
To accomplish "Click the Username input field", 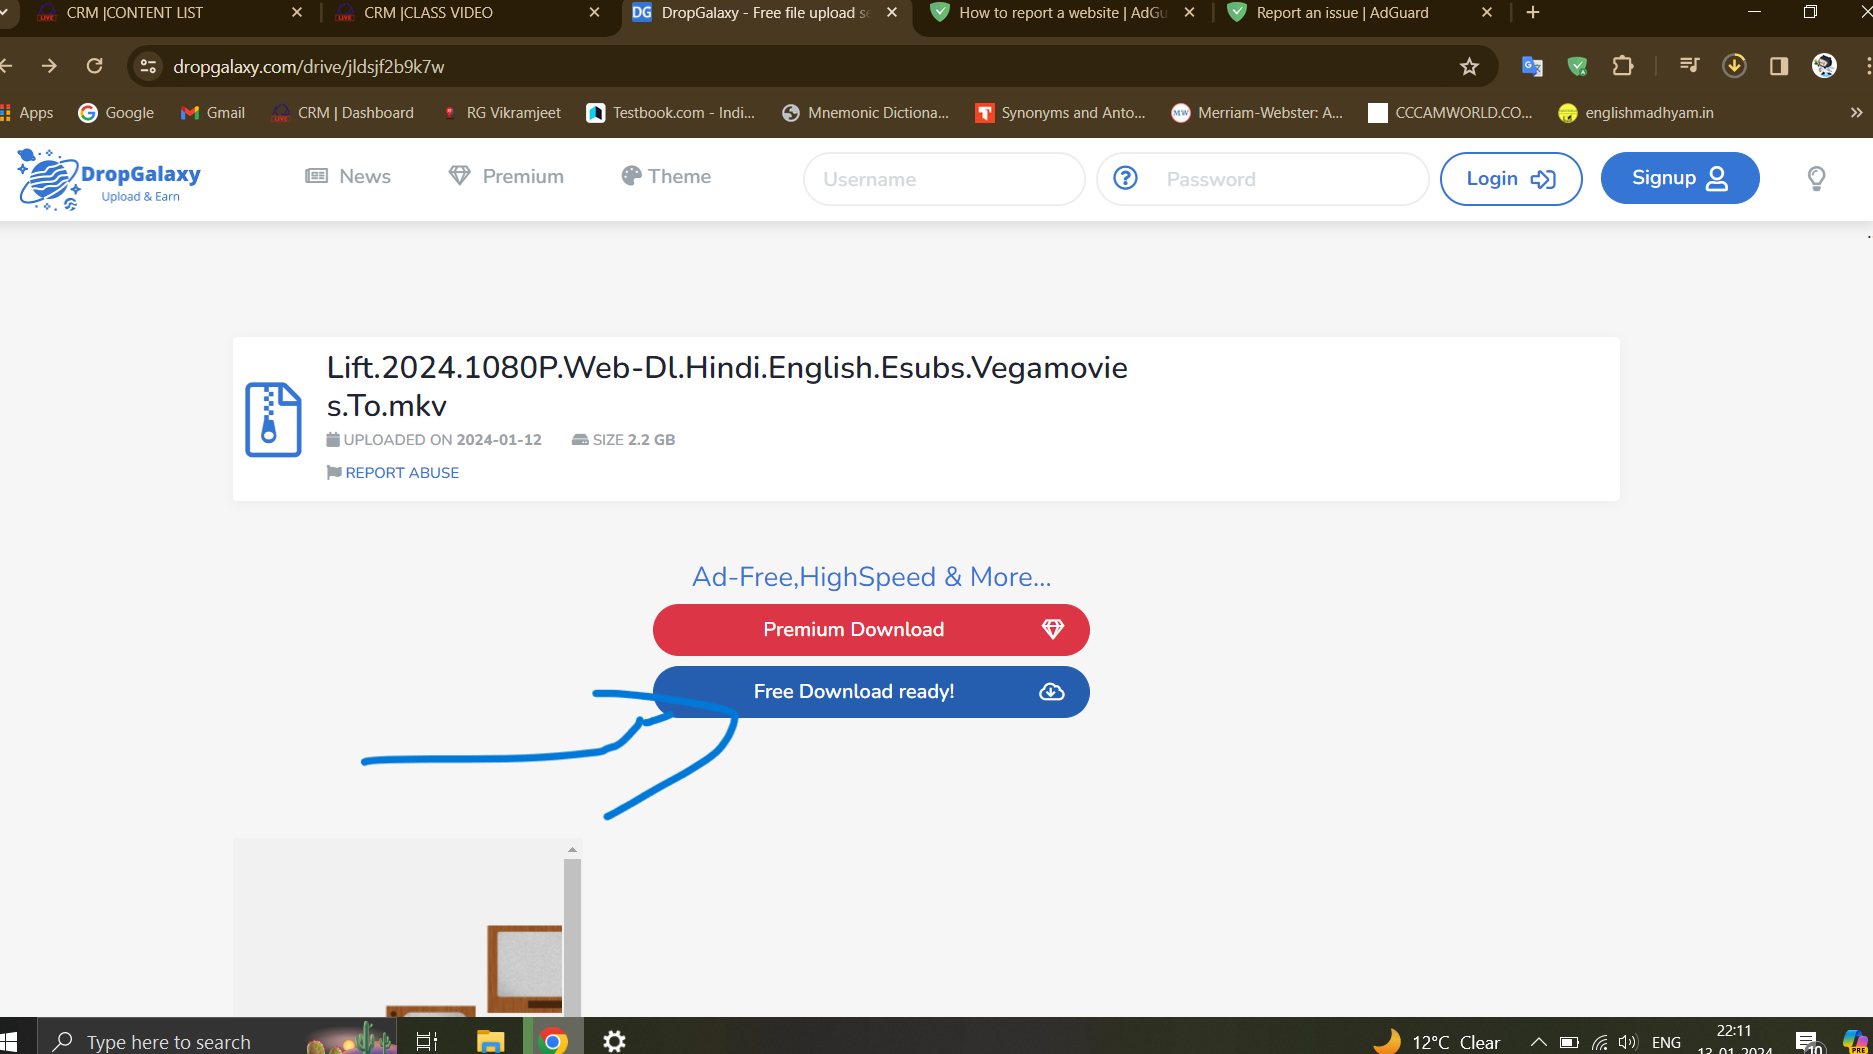I will pos(943,179).
